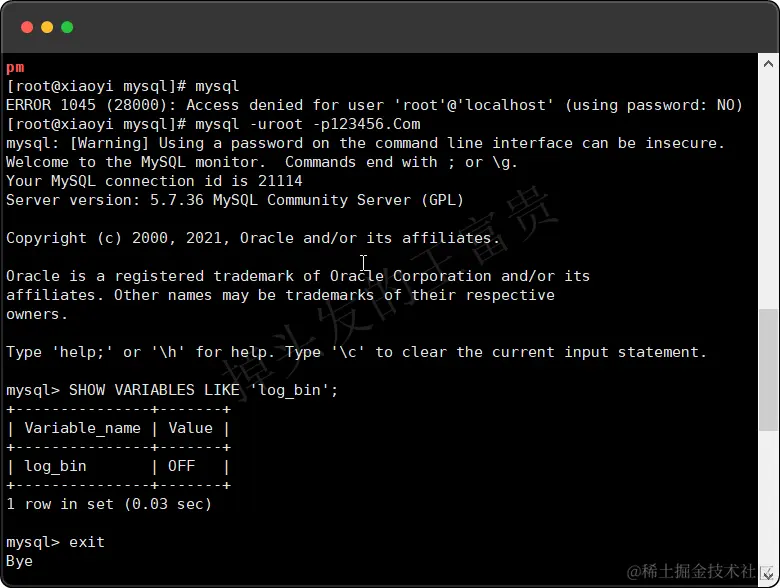The image size is (780, 588).
Task: Click the Server version 5.7.36 line
Action: pyautogui.click(x=235, y=200)
